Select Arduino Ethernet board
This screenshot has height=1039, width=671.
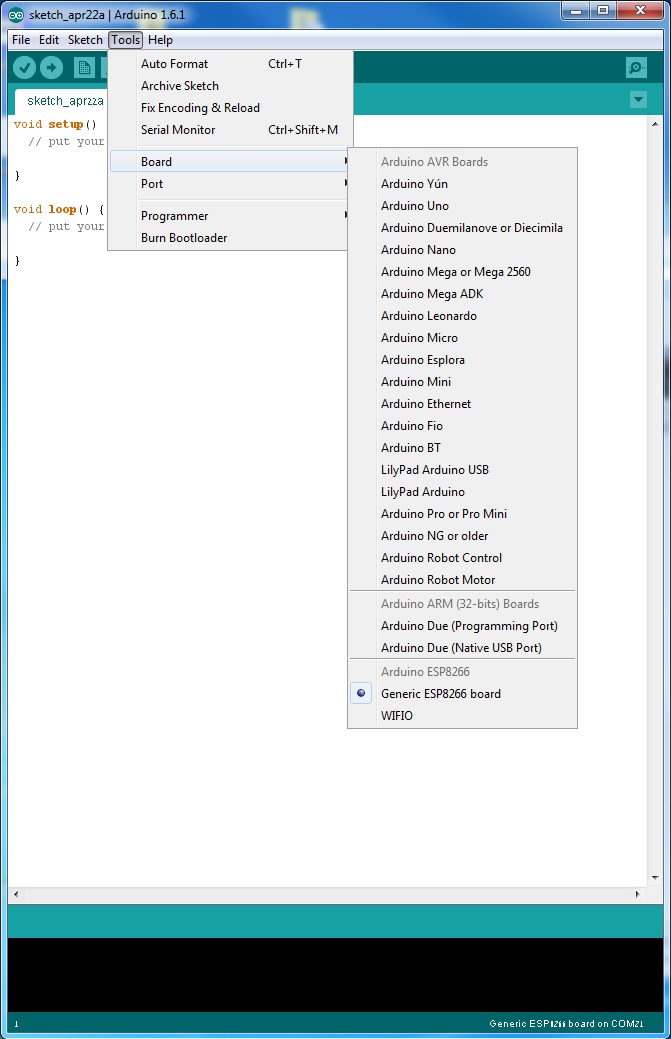click(x=462, y=403)
